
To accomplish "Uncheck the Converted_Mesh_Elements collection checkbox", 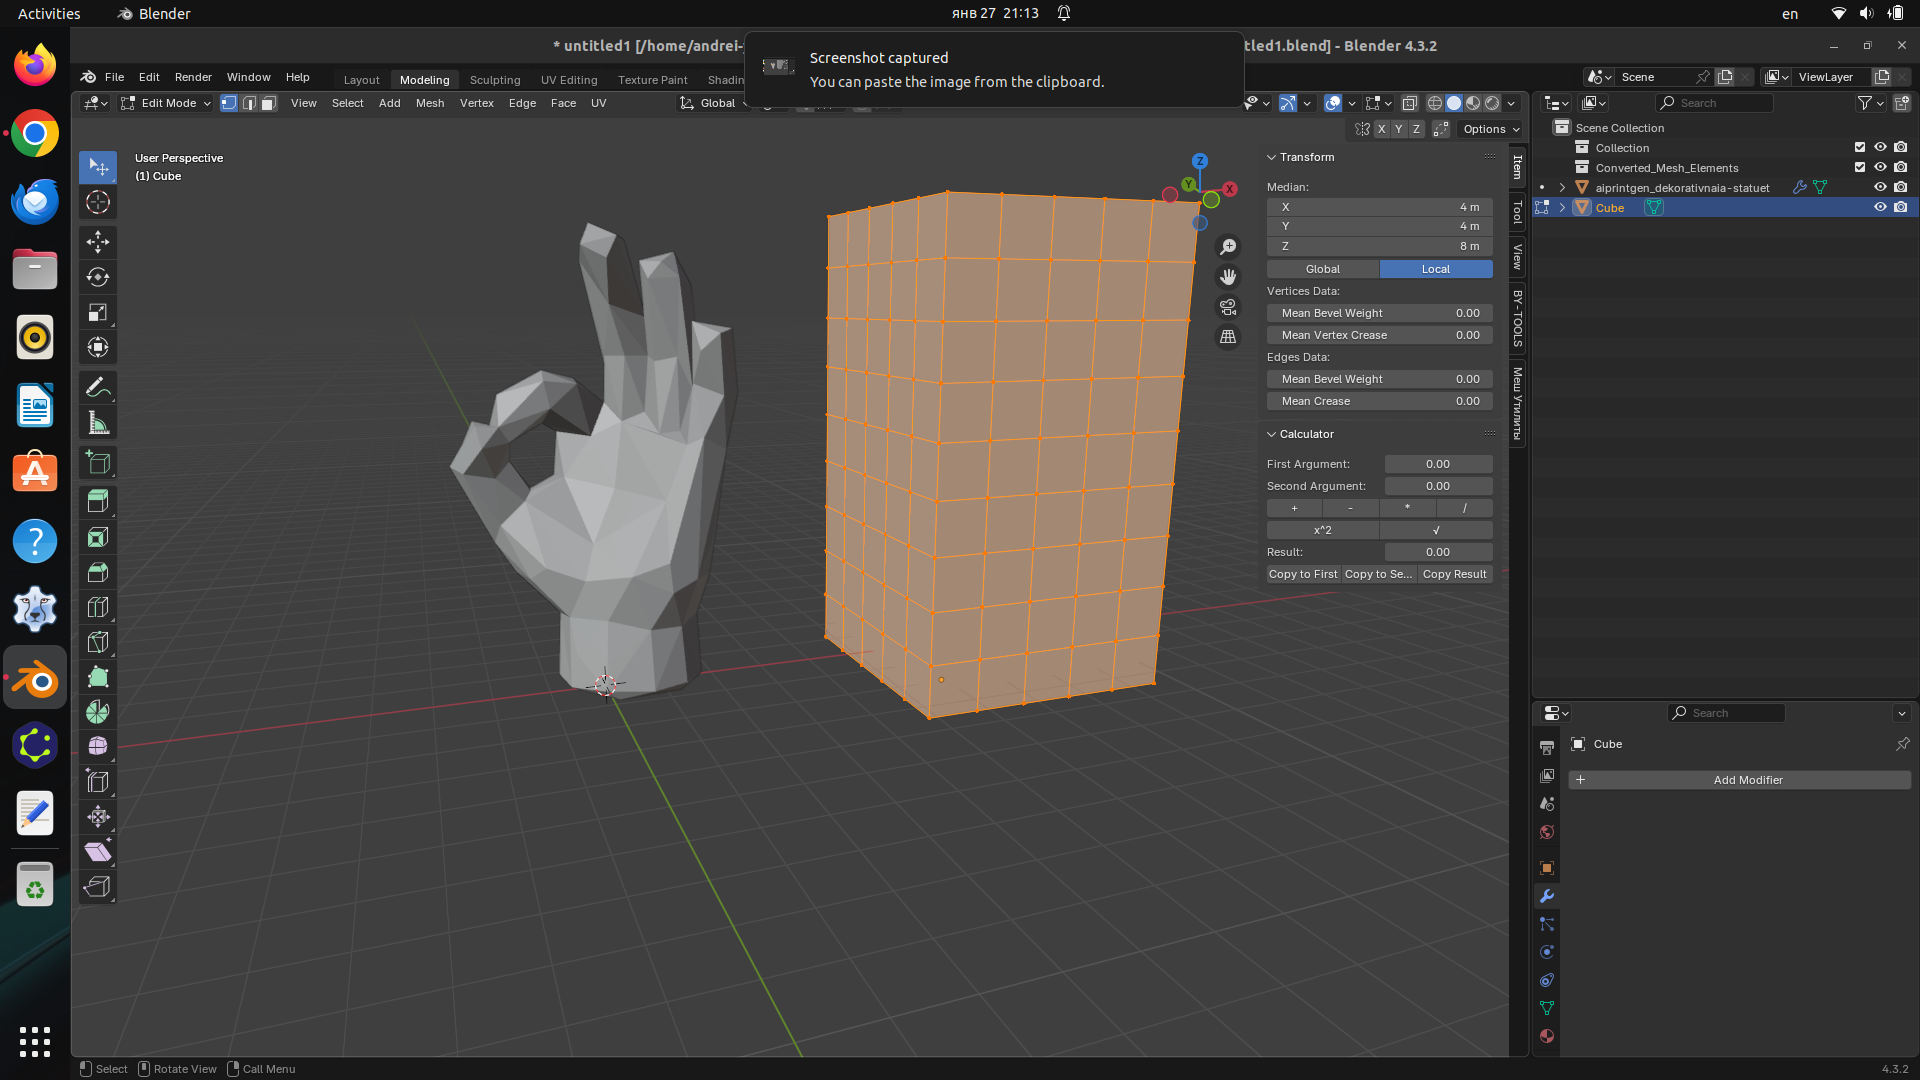I will tap(1860, 167).
